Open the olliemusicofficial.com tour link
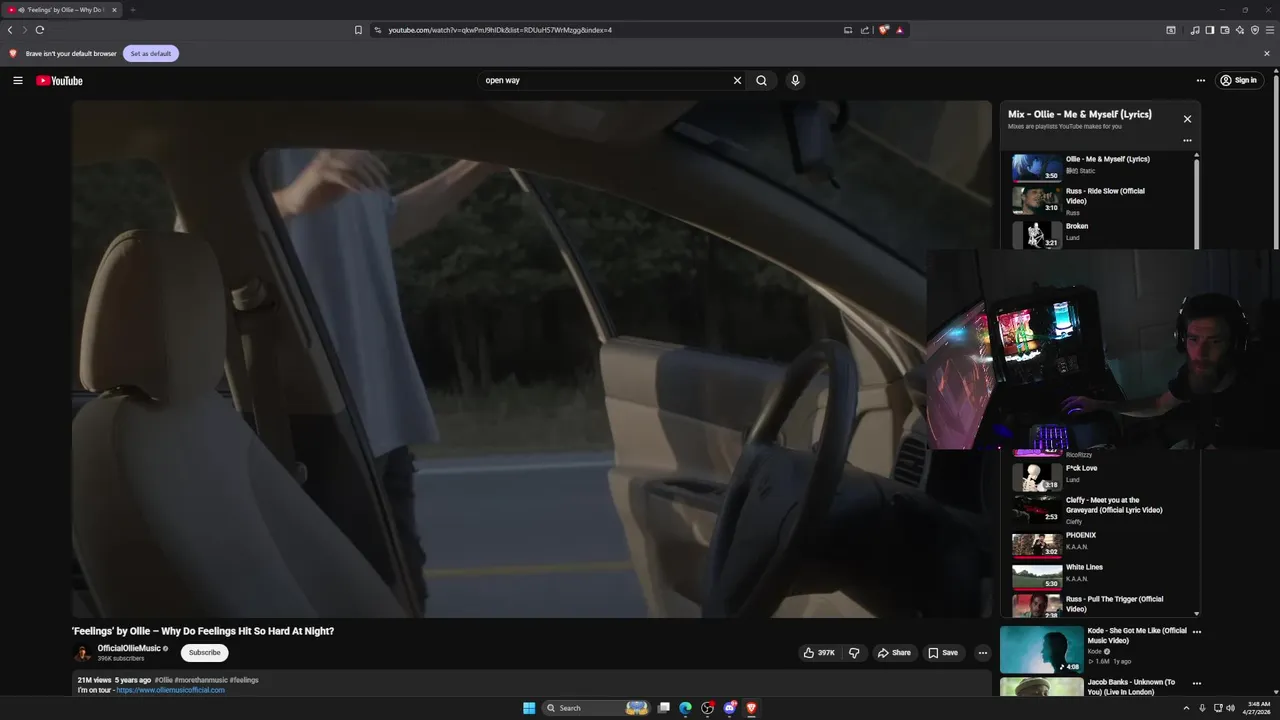The height and width of the screenshot is (720, 1280). tap(171, 690)
